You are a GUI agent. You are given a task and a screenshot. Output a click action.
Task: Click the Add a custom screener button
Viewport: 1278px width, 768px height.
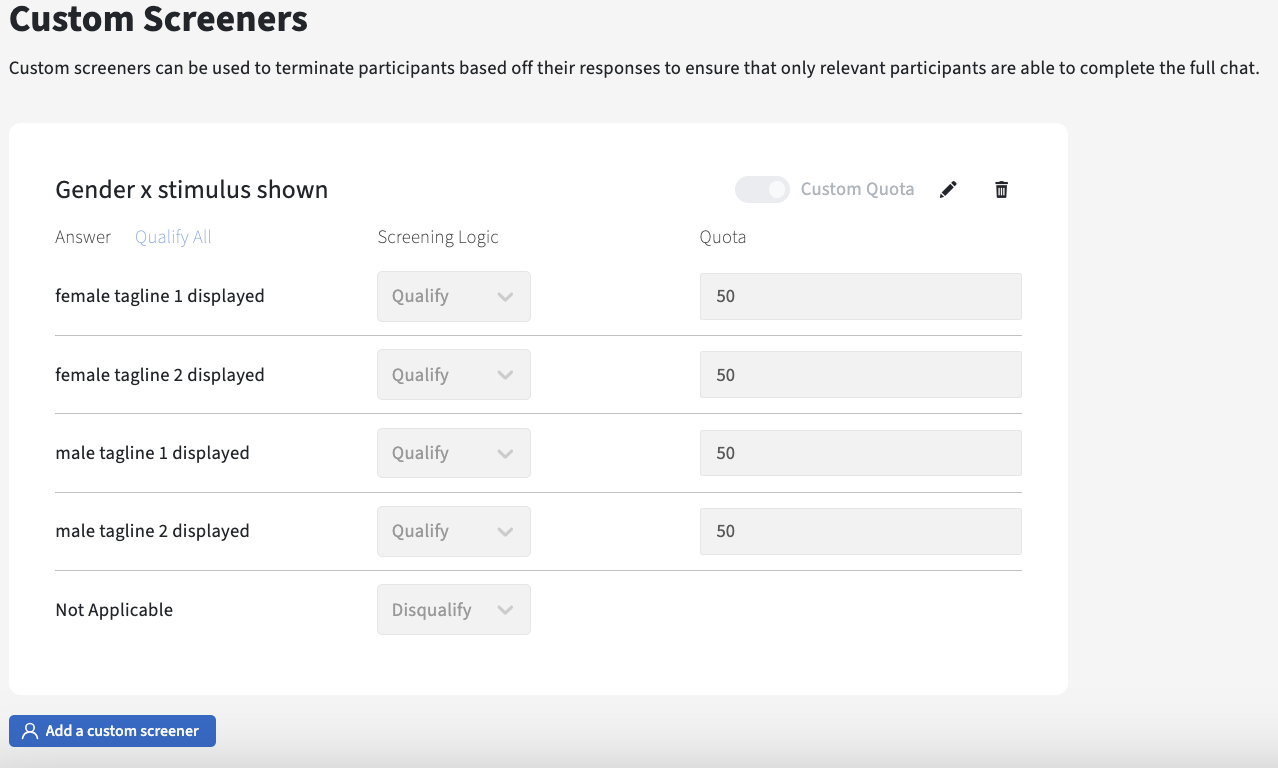pyautogui.click(x=112, y=731)
